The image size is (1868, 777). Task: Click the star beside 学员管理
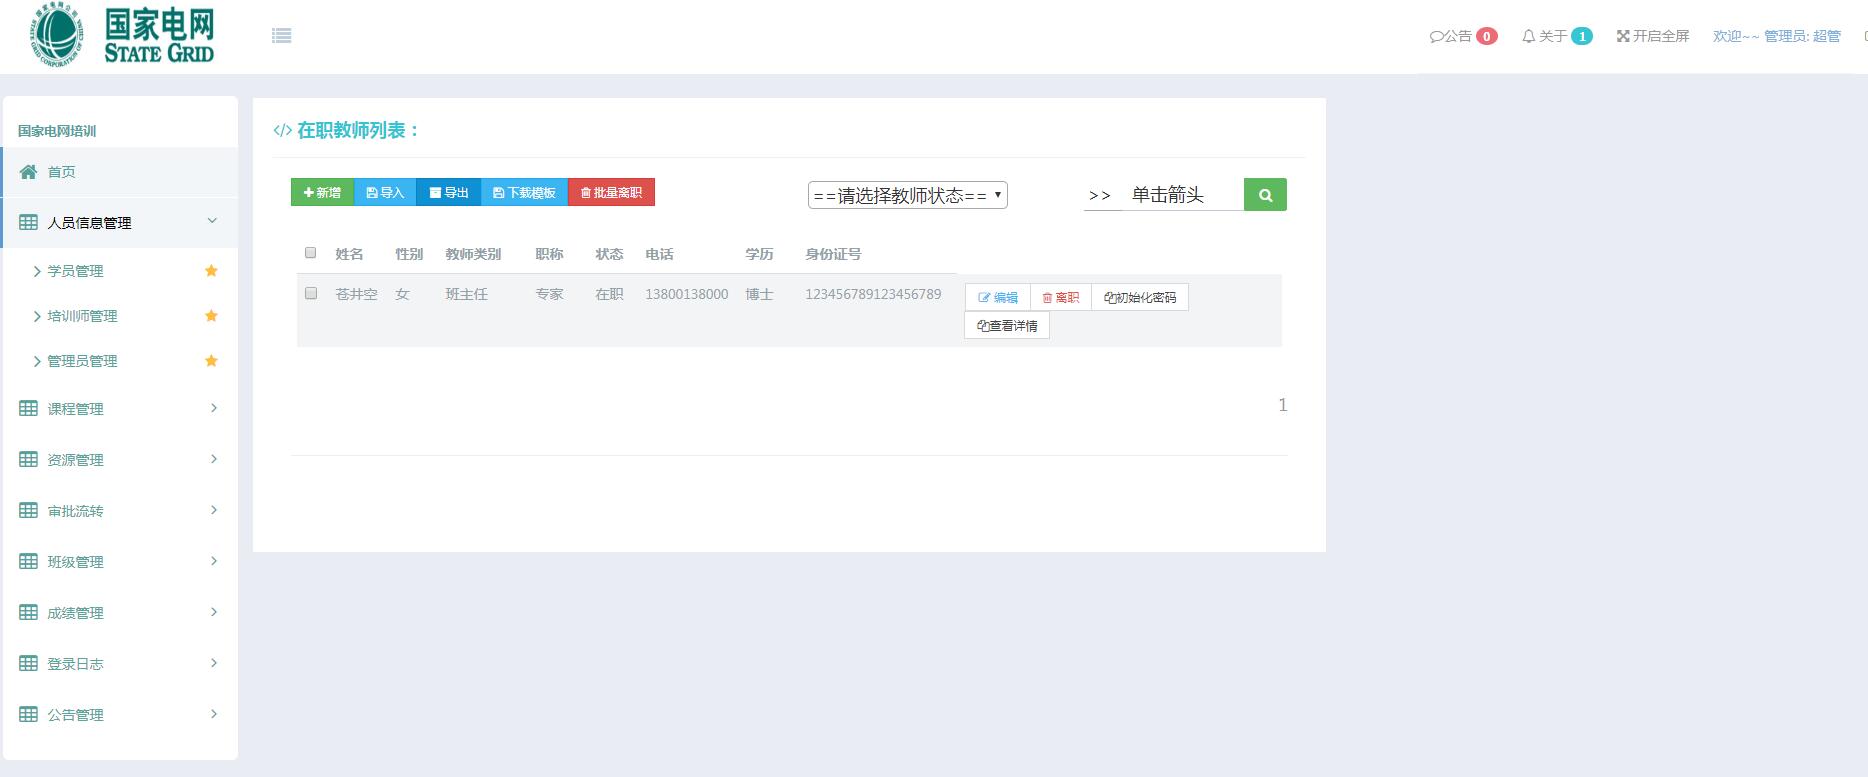211,271
